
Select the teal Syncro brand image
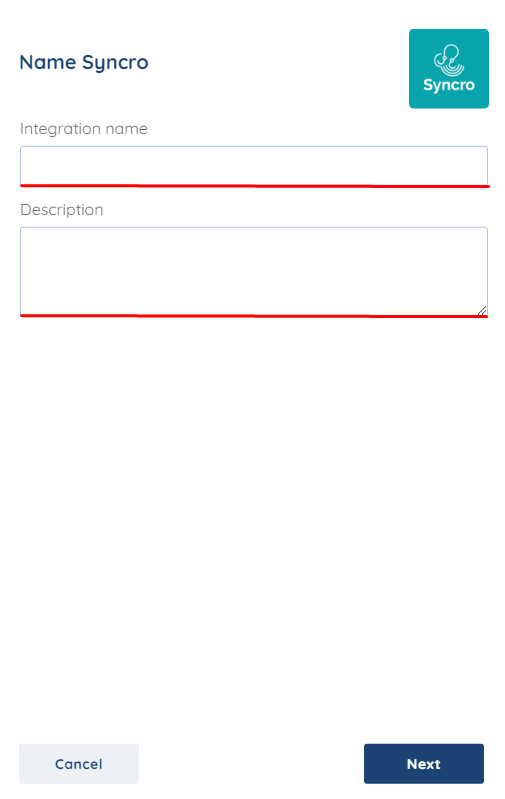coord(448,68)
